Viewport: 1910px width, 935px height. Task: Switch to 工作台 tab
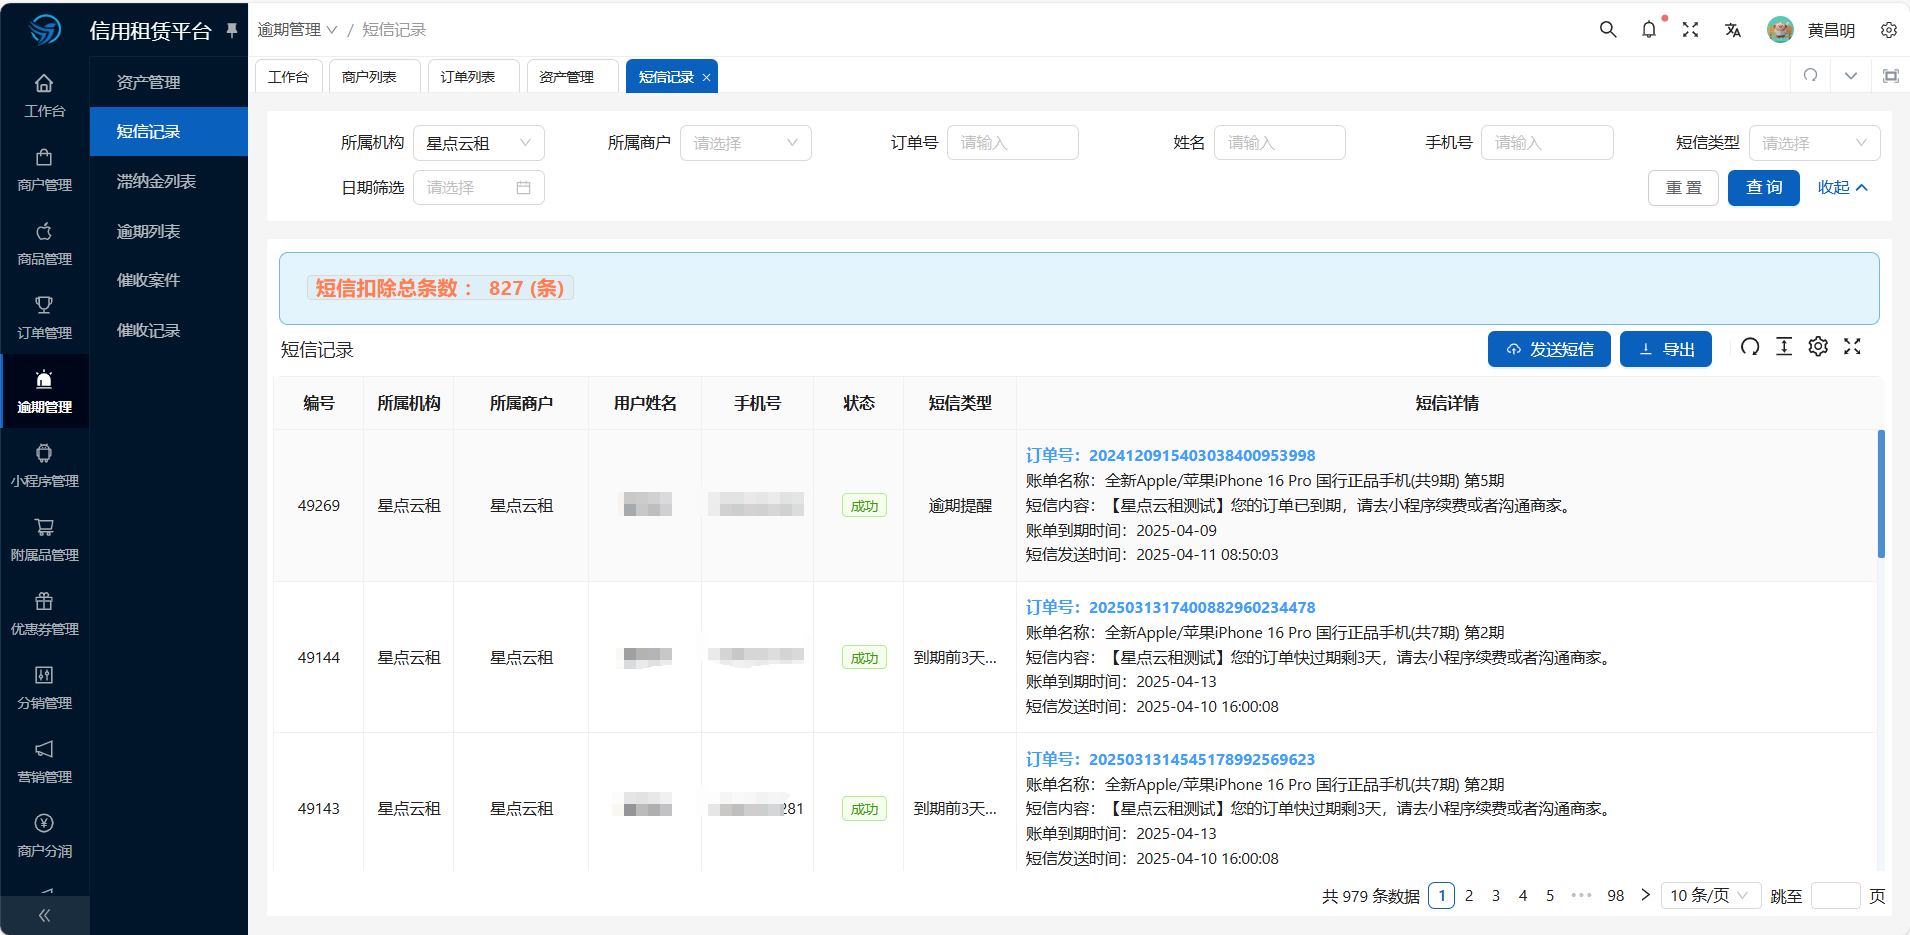[289, 77]
